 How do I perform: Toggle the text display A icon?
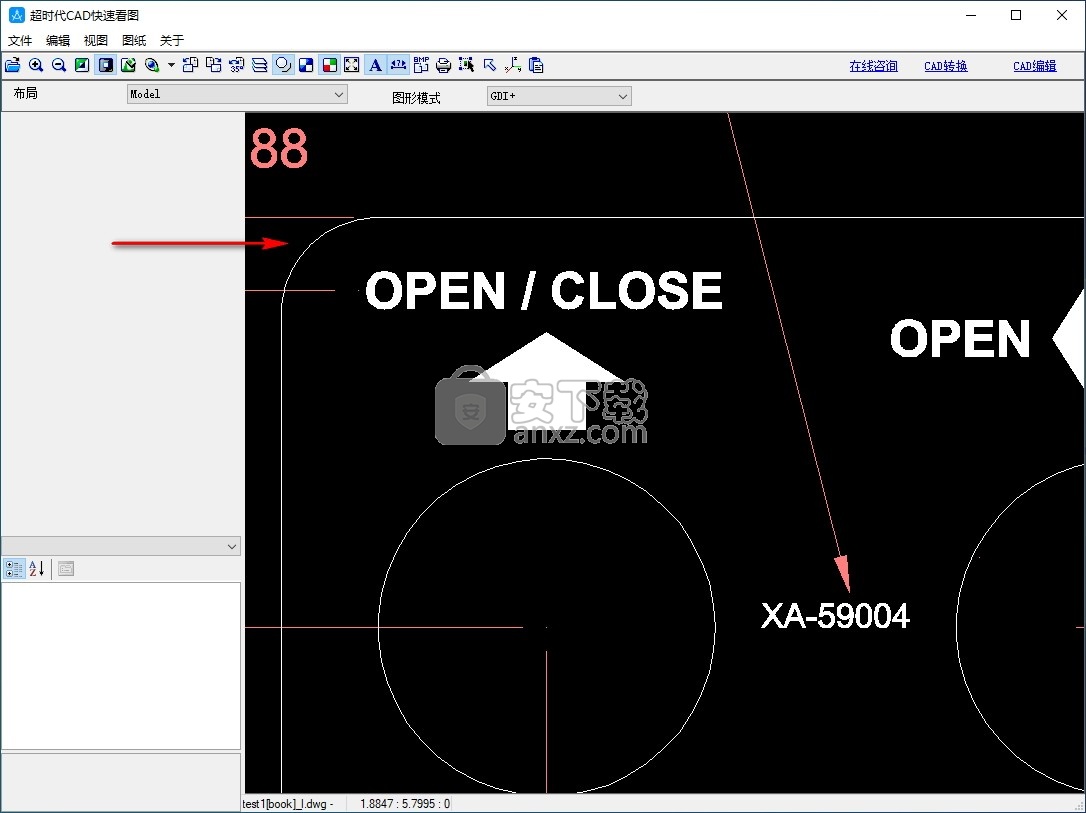[375, 65]
